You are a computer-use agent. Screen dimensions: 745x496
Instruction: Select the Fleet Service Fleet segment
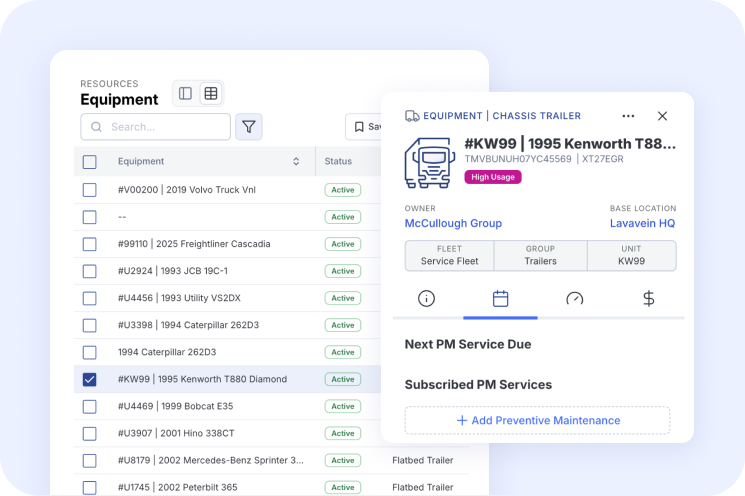[449, 255]
